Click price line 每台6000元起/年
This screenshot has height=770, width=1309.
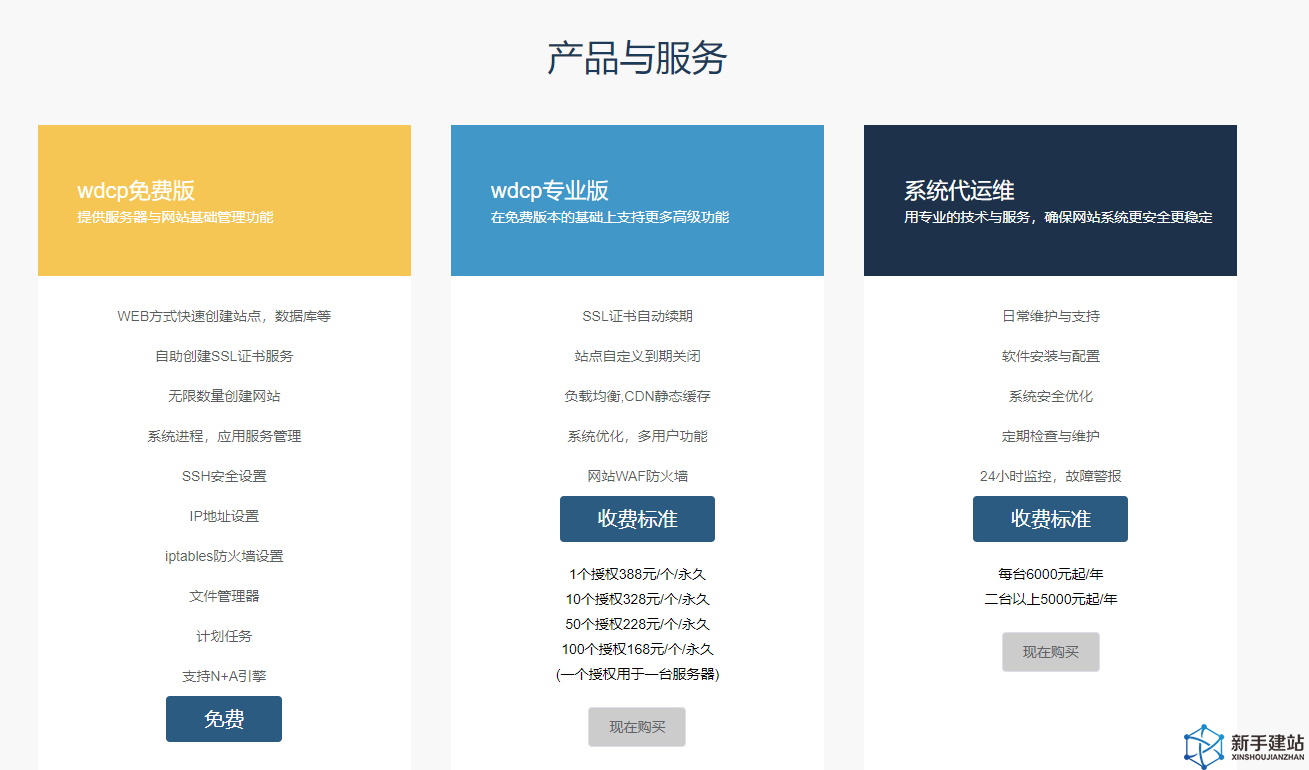click(x=1050, y=574)
